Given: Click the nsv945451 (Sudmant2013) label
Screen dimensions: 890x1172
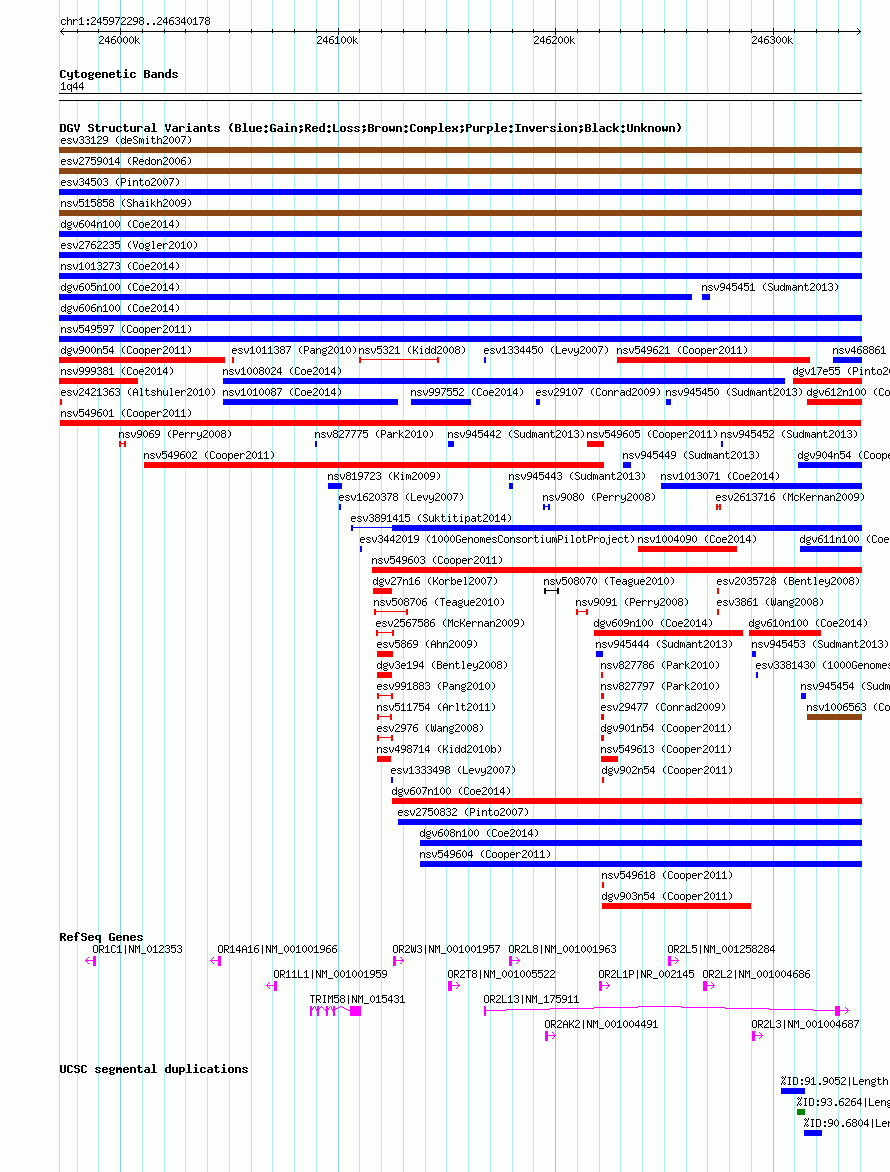Looking at the screenshot, I should (770, 287).
